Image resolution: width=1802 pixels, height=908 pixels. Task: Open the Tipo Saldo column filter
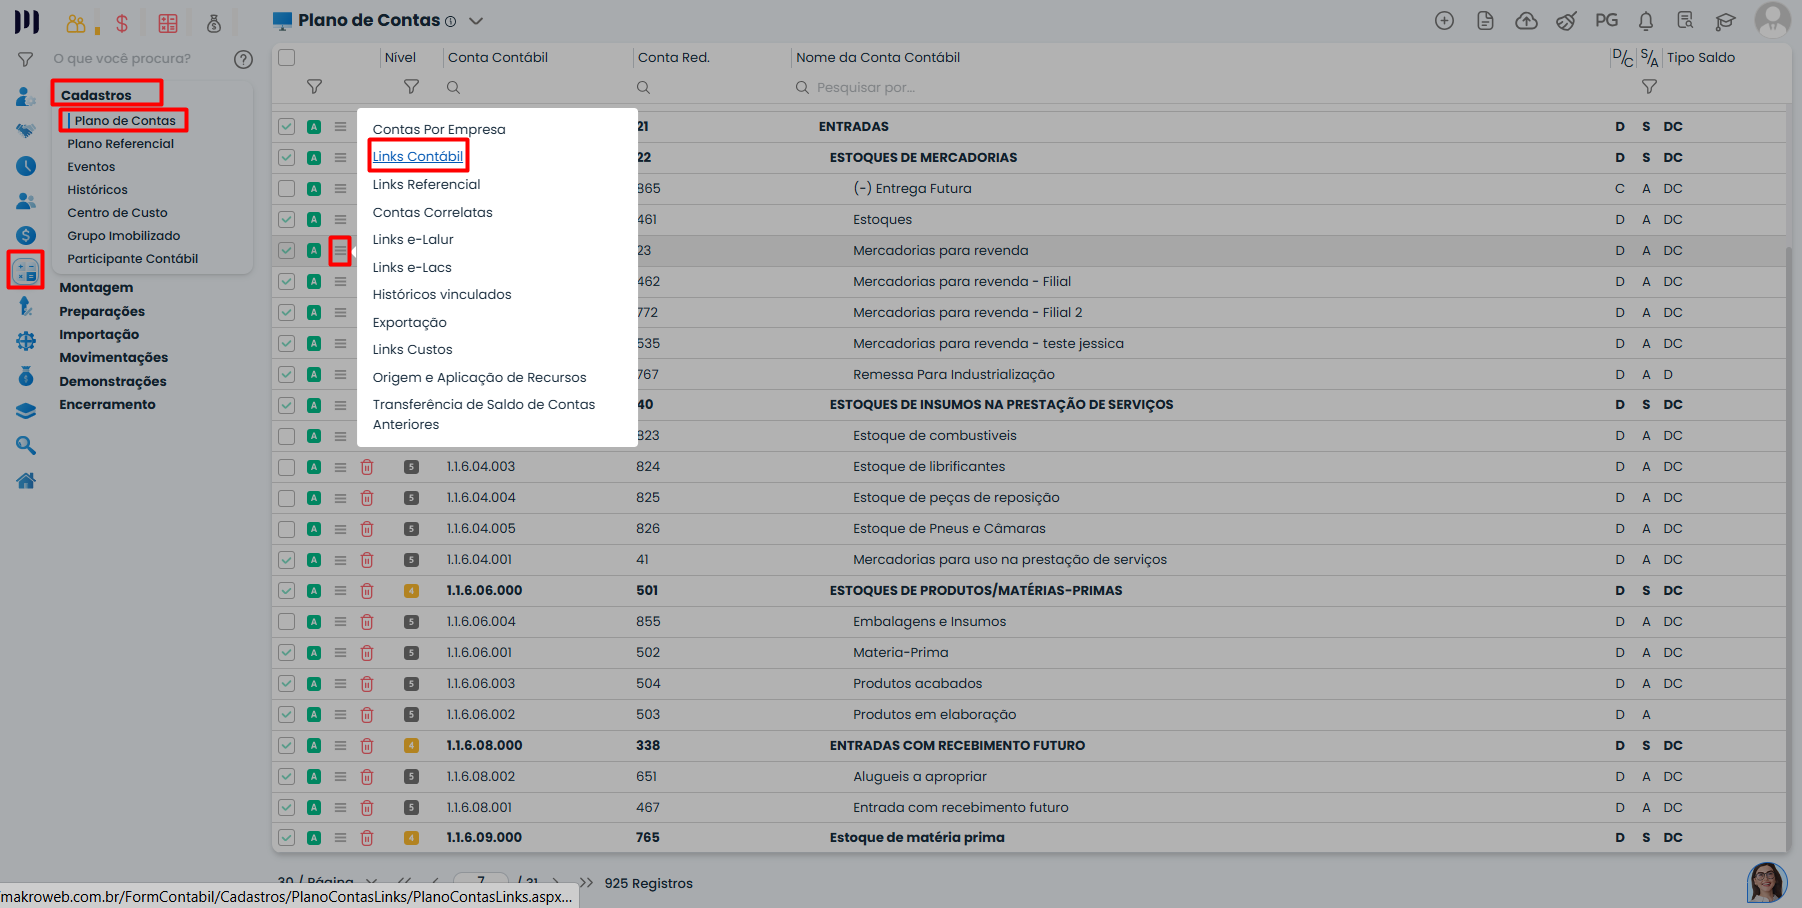[x=1649, y=87]
